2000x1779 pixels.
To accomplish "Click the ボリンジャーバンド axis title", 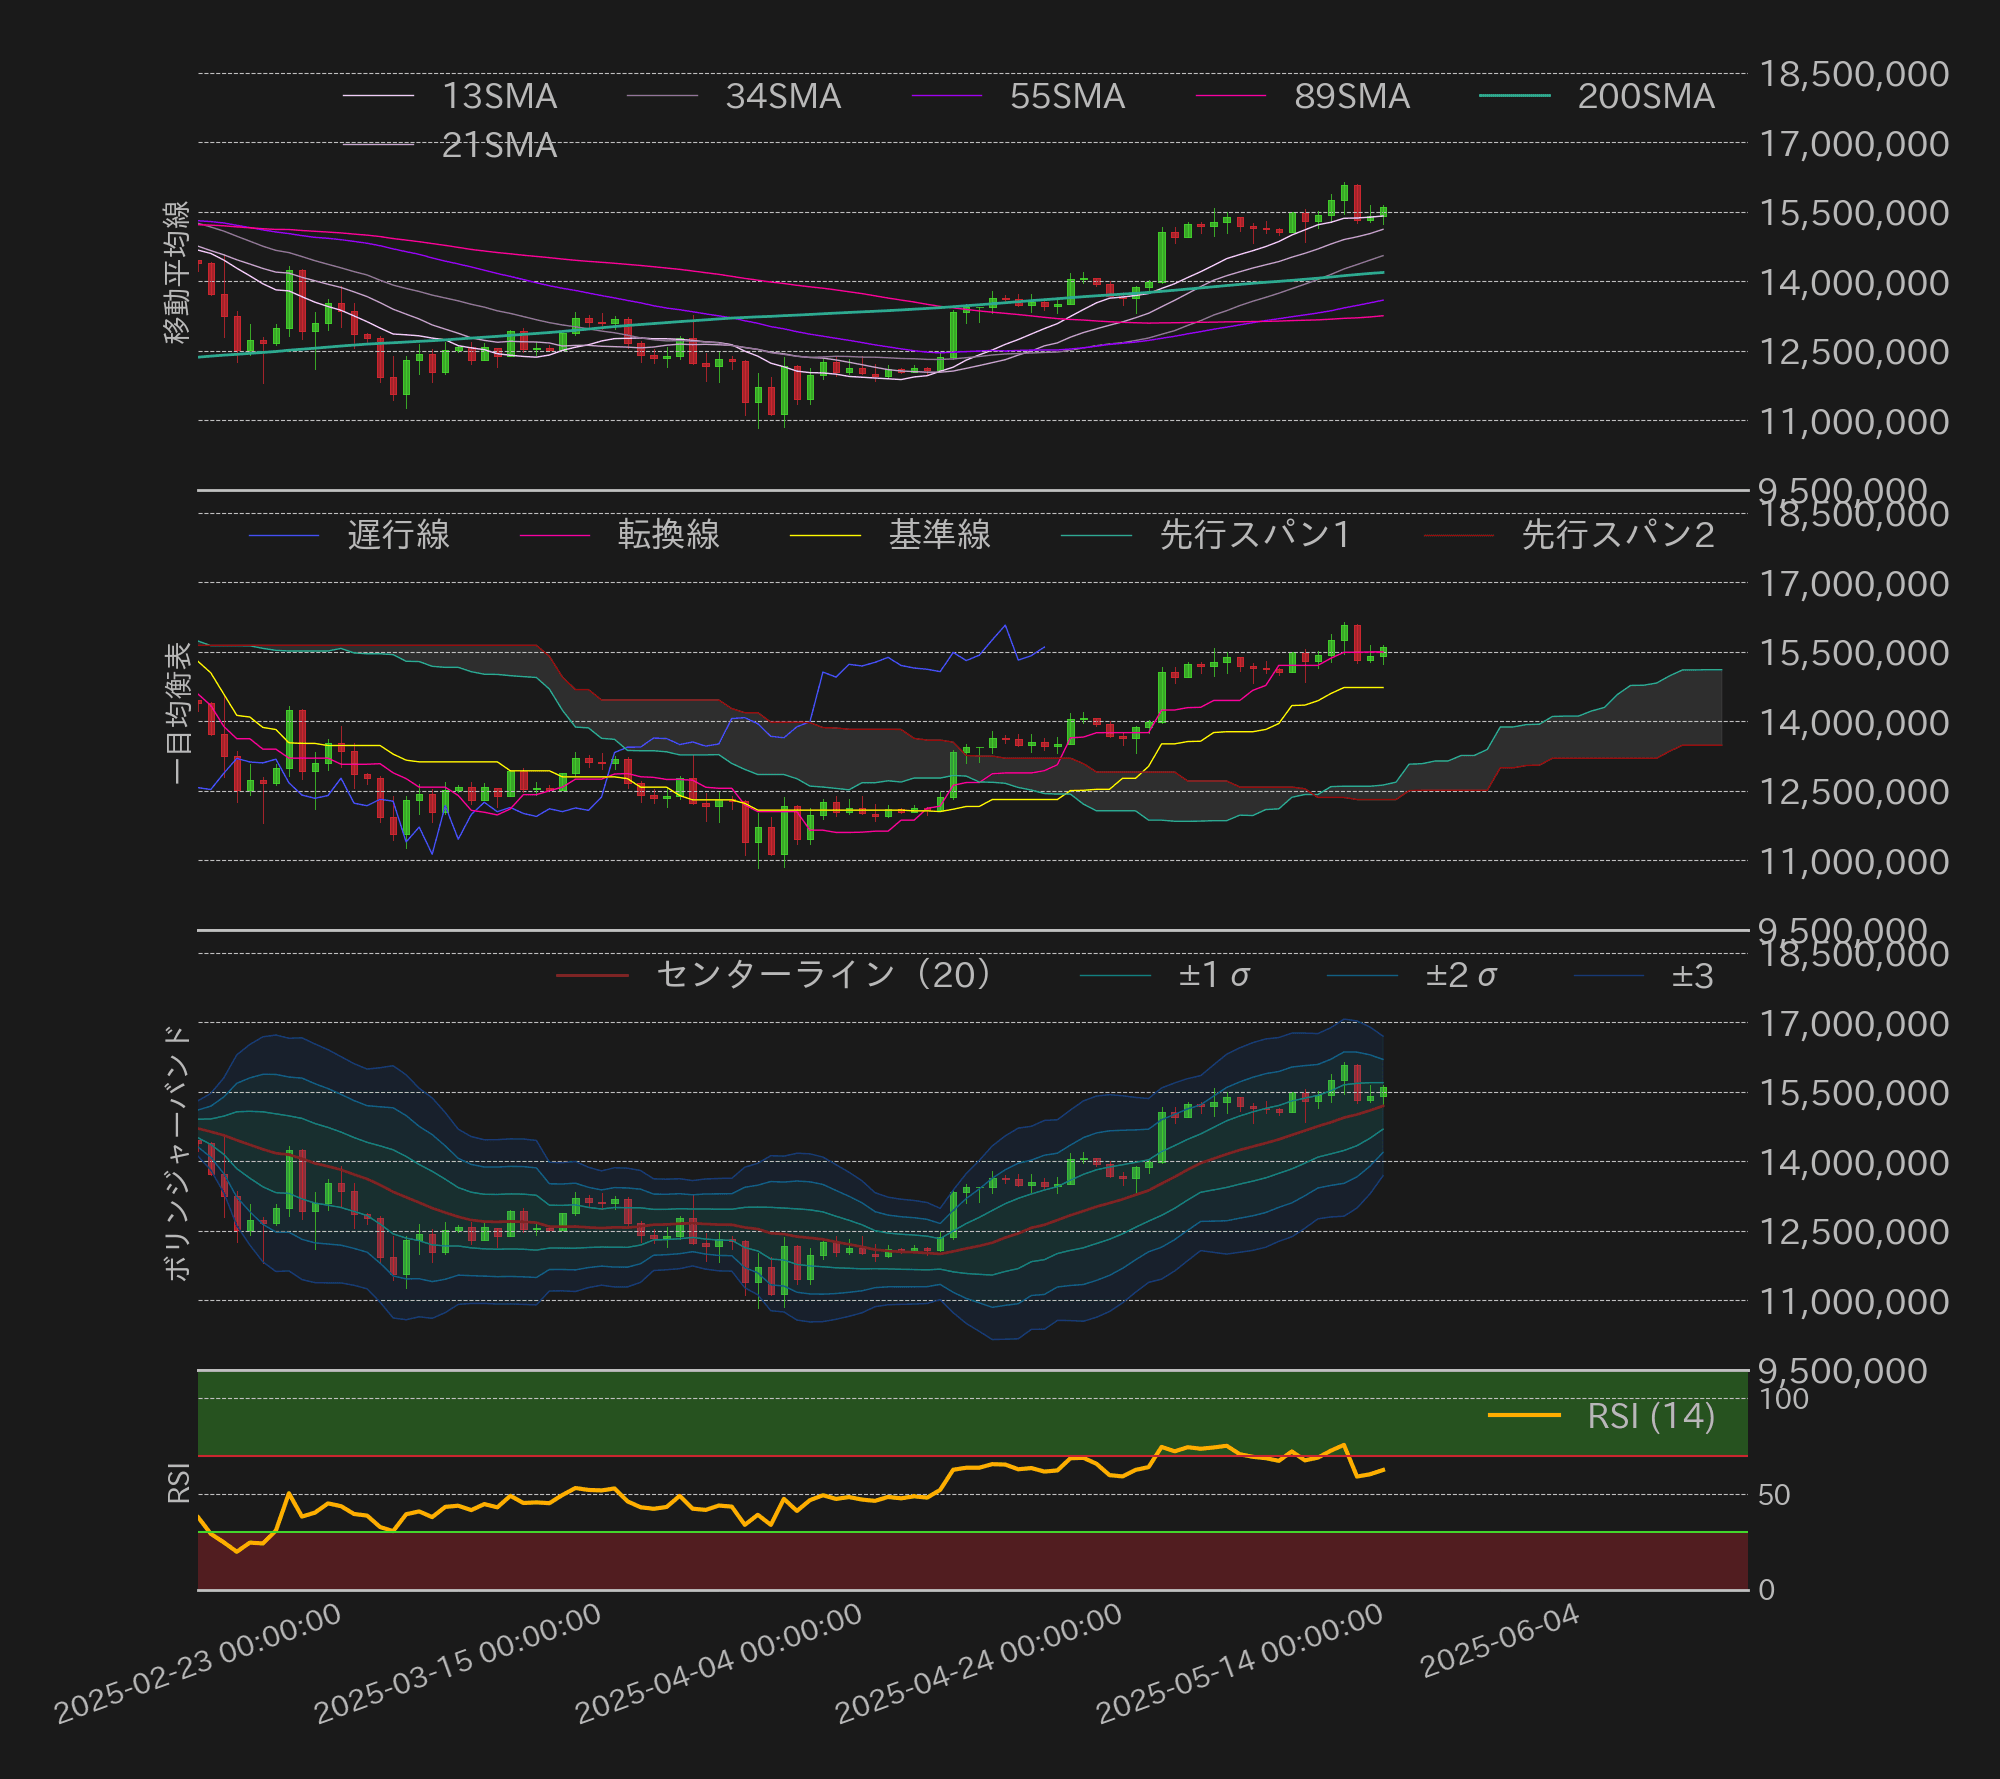I will pyautogui.click(x=177, y=1152).
